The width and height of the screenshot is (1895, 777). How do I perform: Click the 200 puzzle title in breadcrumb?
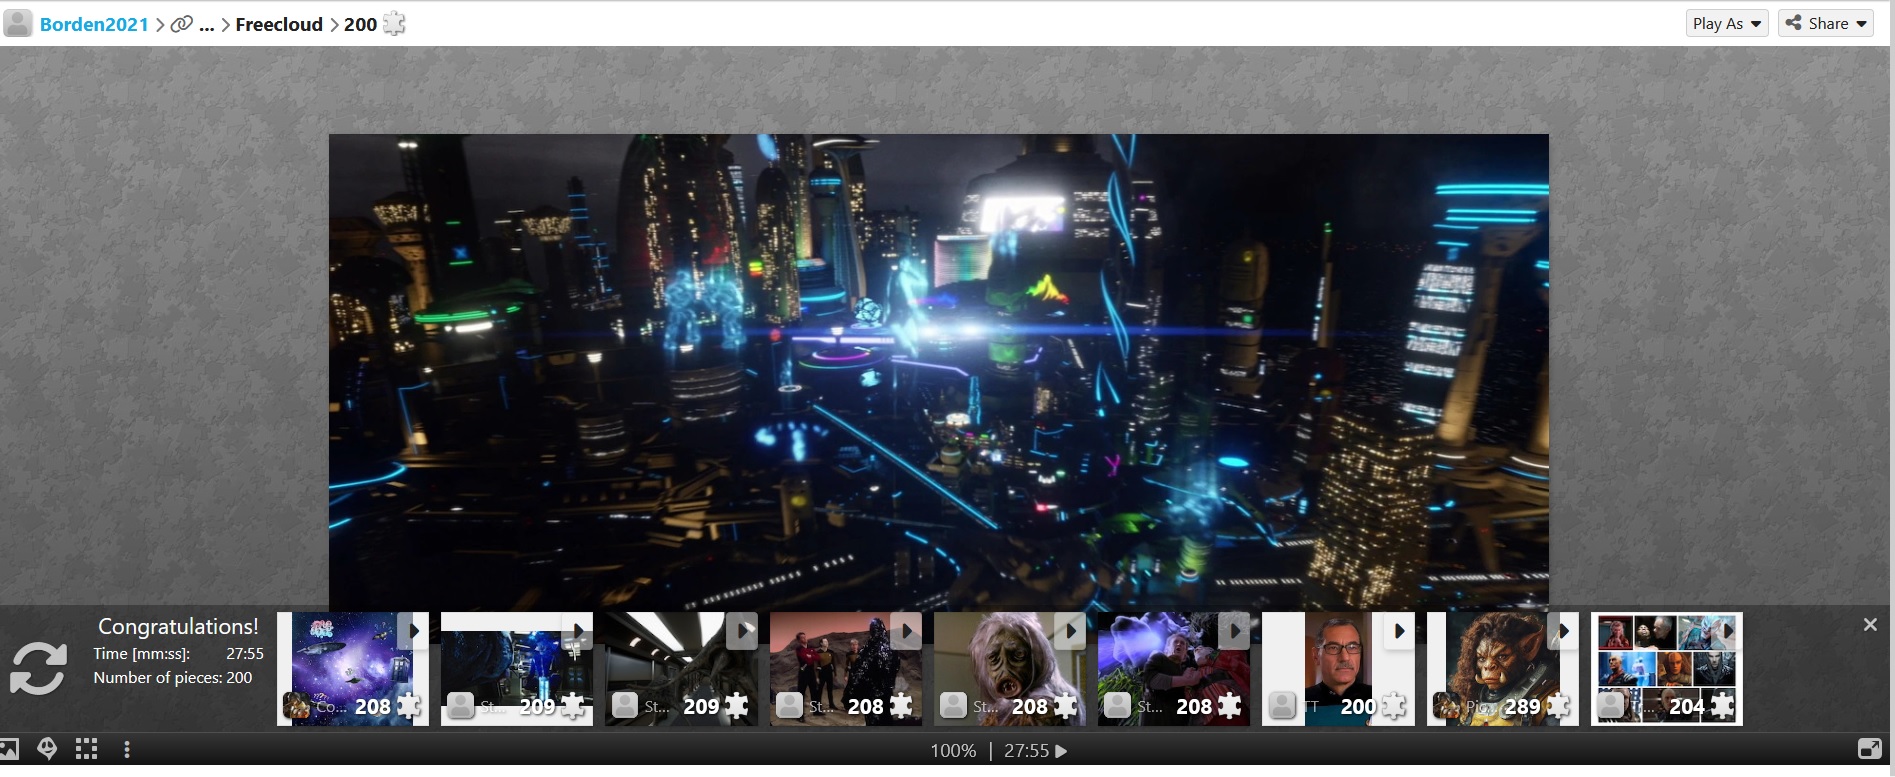(360, 24)
